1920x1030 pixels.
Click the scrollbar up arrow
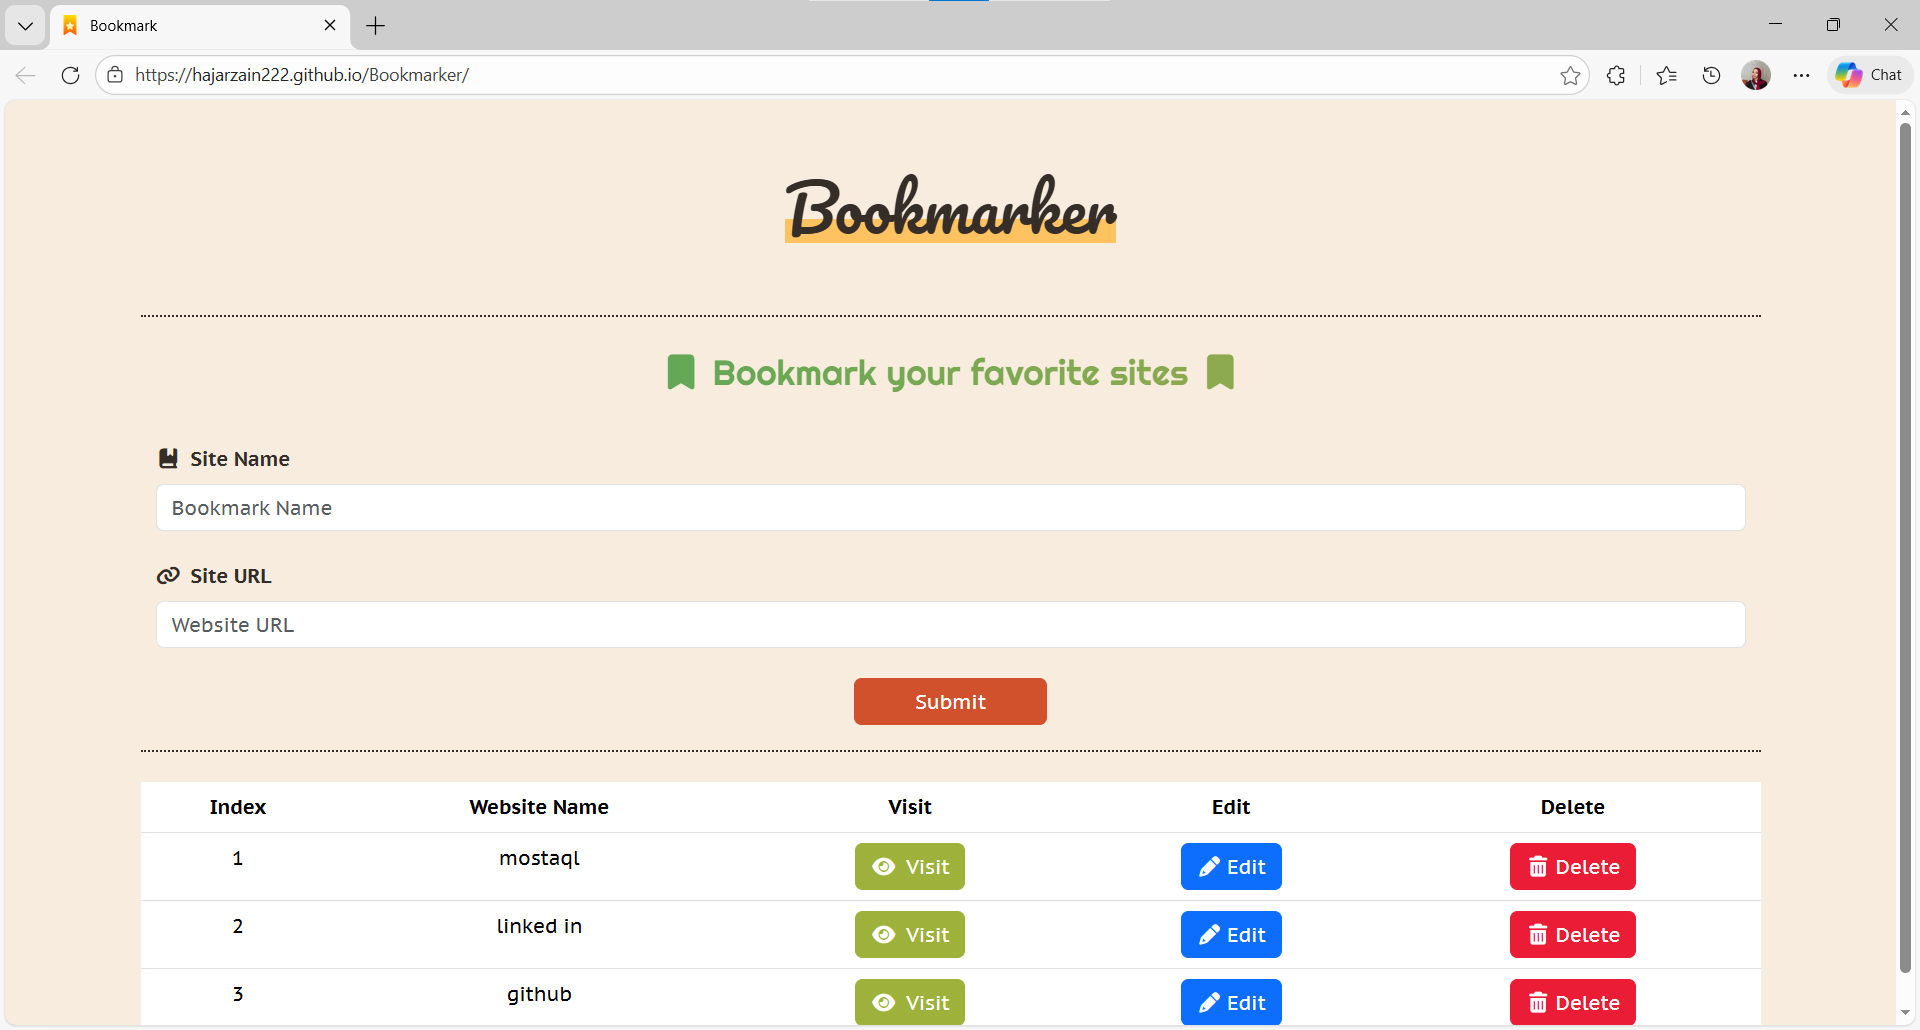(x=1906, y=112)
